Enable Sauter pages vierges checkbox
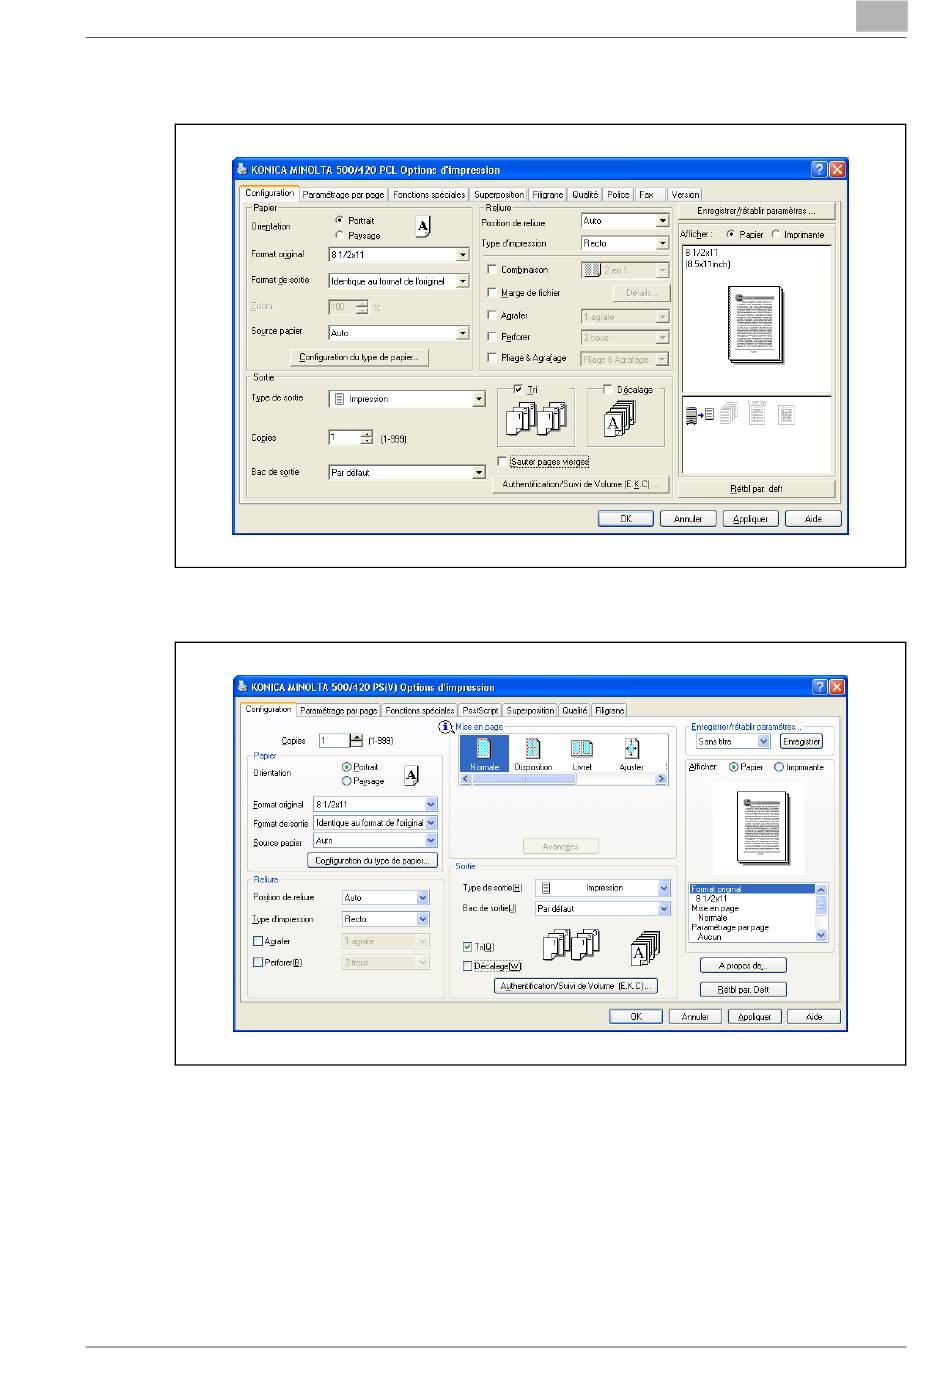Viewport: 950px width, 1378px height. [502, 462]
